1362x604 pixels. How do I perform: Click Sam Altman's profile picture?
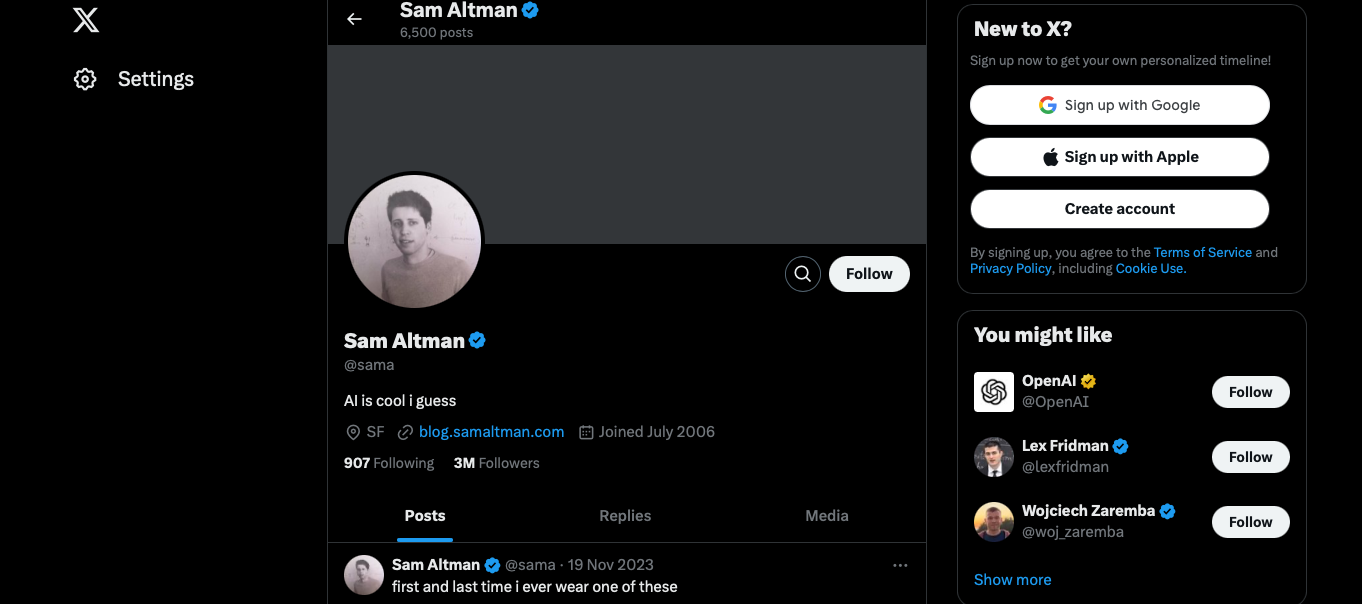click(413, 240)
